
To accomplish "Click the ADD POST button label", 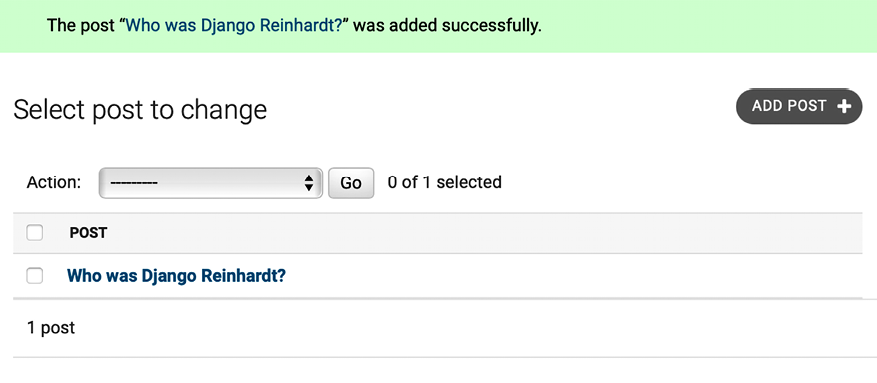I will tap(789, 106).
